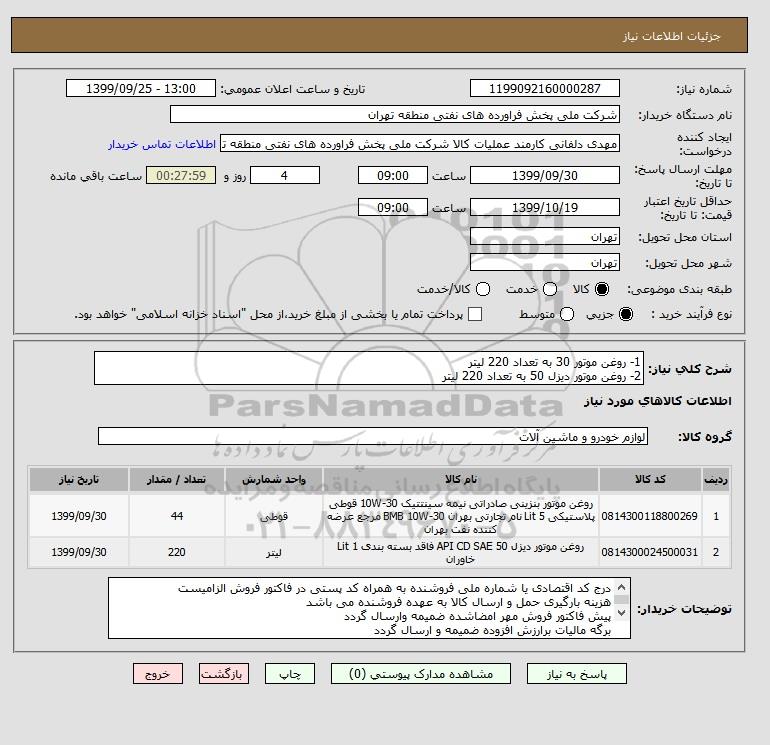
Task: Click response deadline date 1399/09/30 field
Action: click(x=545, y=175)
